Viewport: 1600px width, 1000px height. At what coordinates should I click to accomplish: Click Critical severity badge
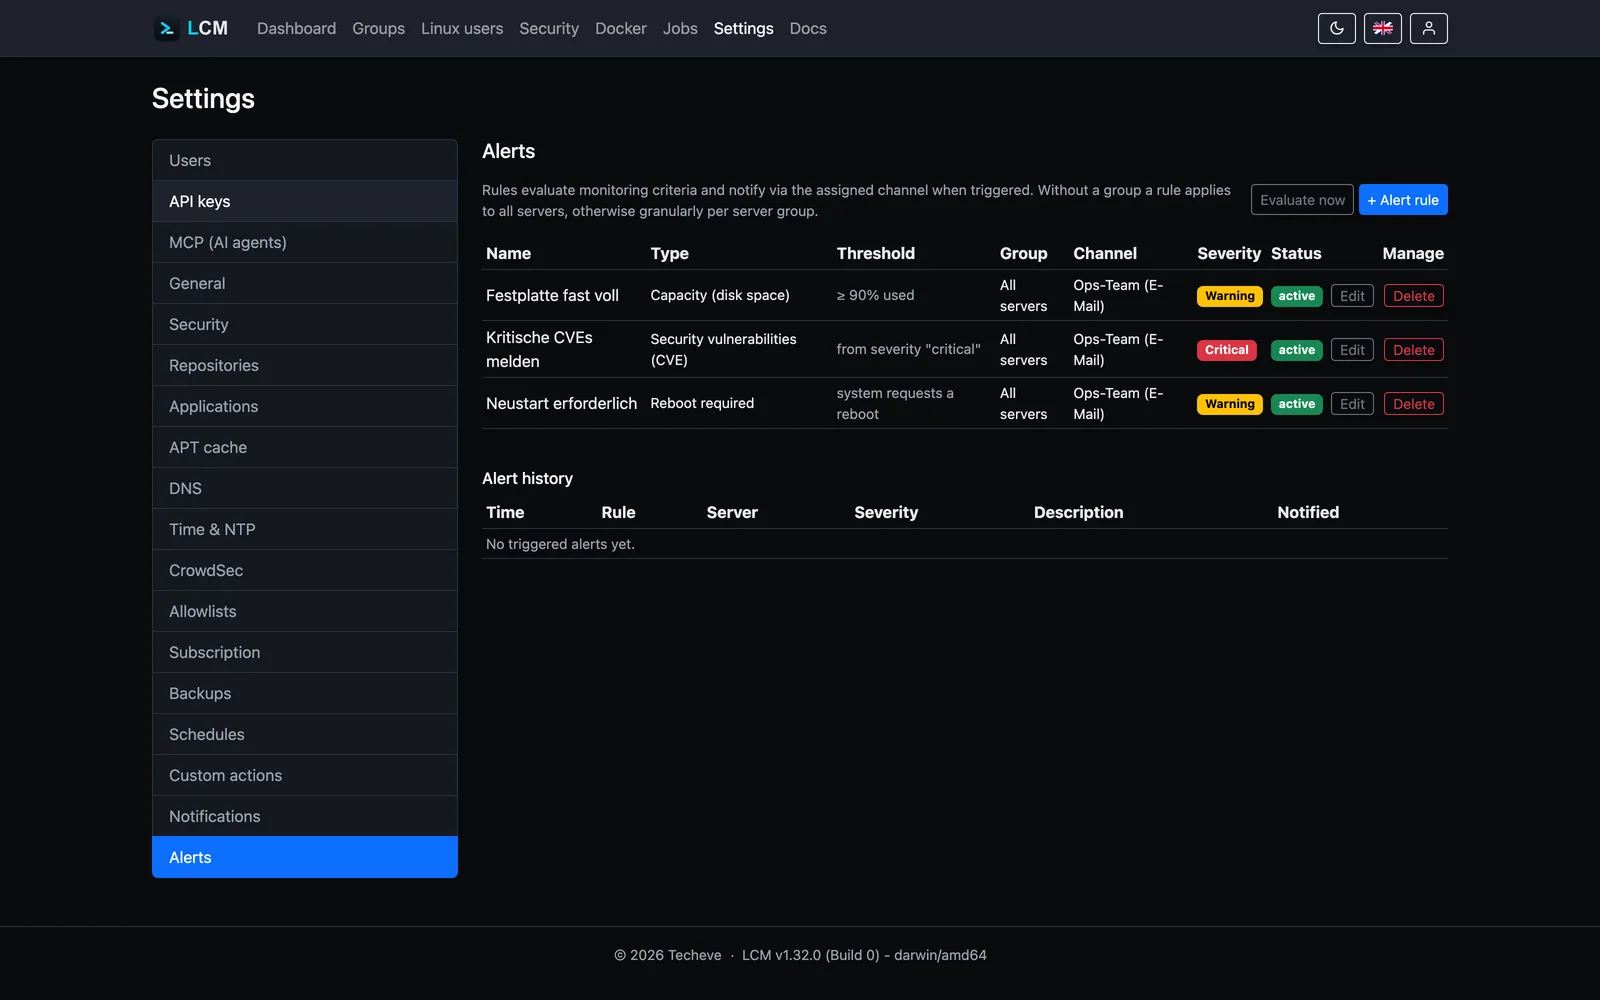(1226, 350)
